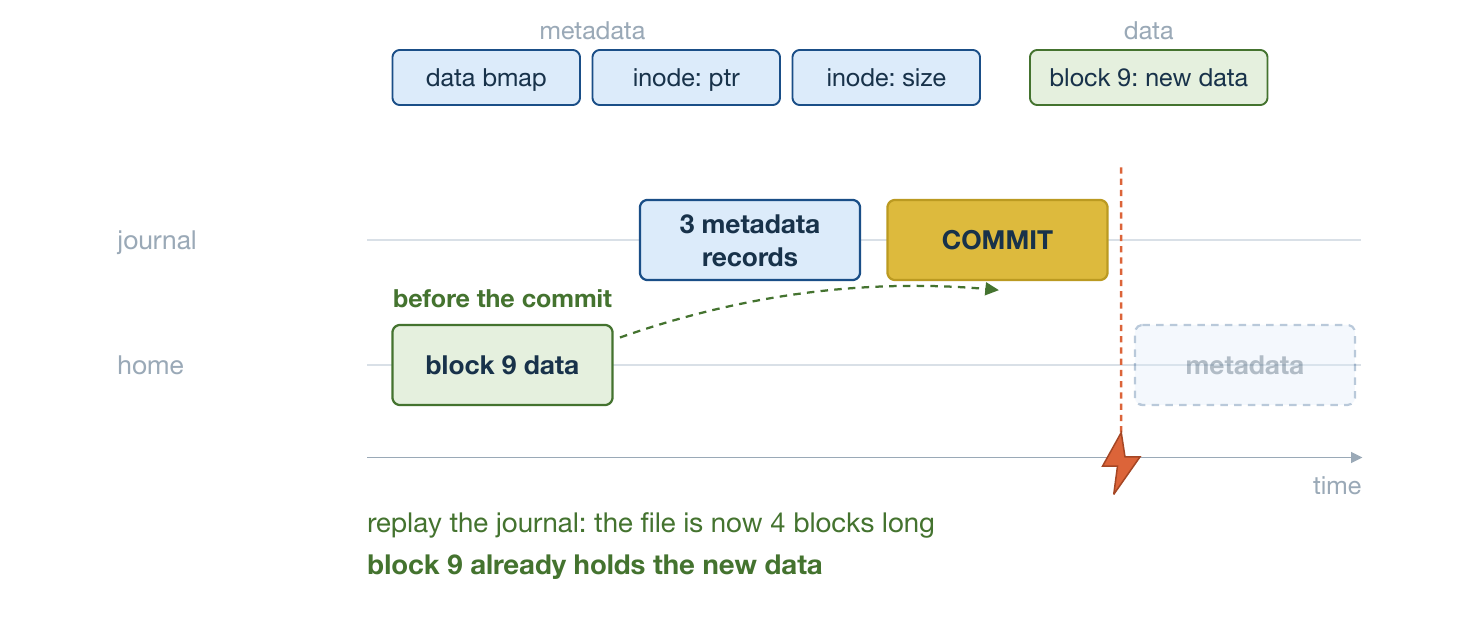Click the yellow COMMIT block
The width and height of the screenshot is (1460, 630).
[x=997, y=240]
